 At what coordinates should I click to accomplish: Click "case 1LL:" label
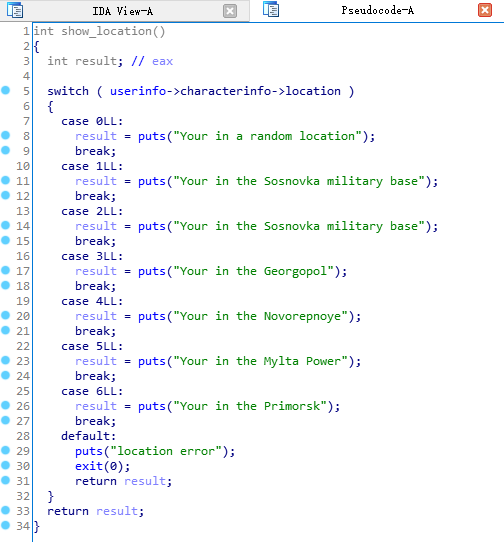(92, 166)
